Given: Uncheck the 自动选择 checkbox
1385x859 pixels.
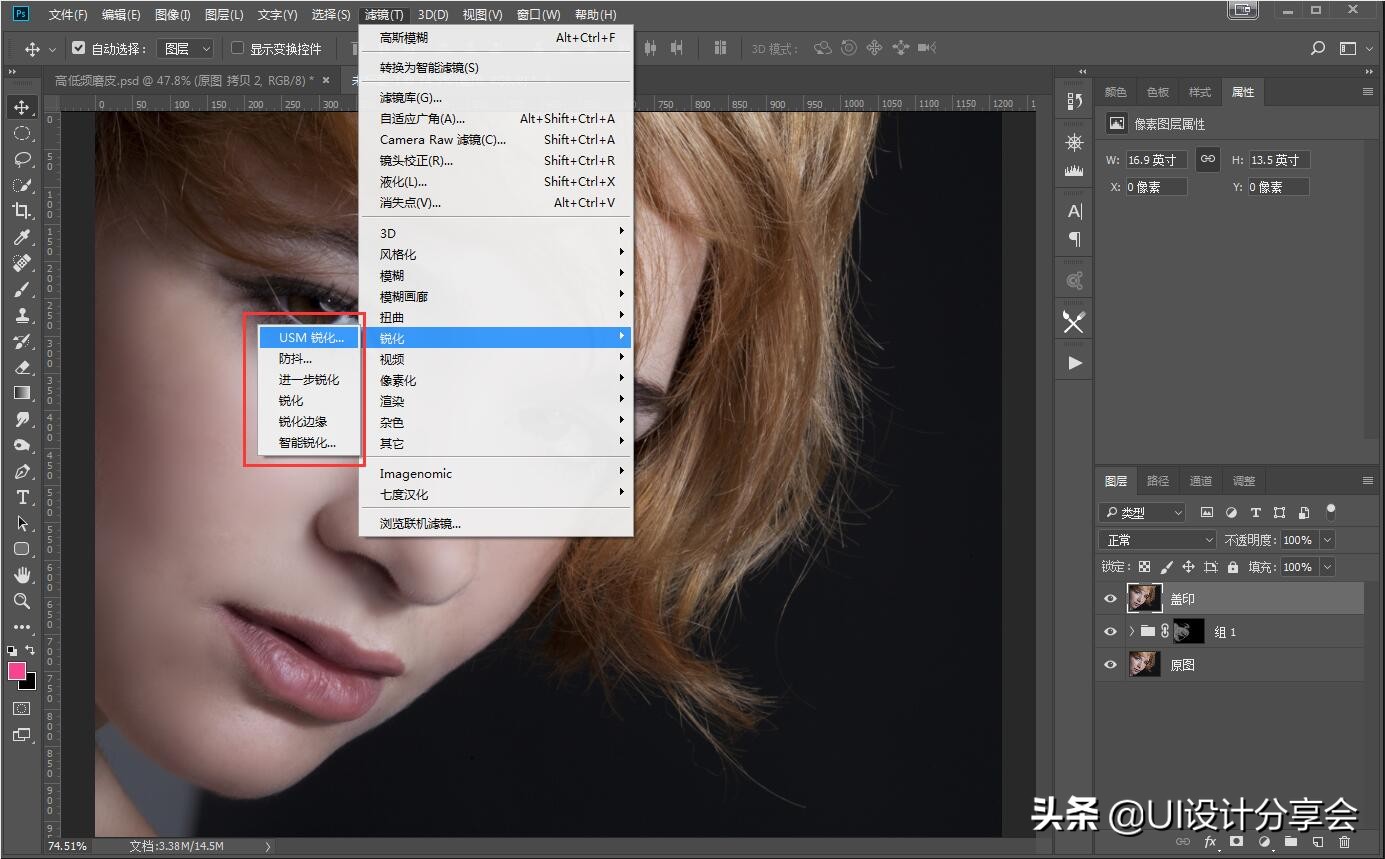Looking at the screenshot, I should (x=79, y=48).
